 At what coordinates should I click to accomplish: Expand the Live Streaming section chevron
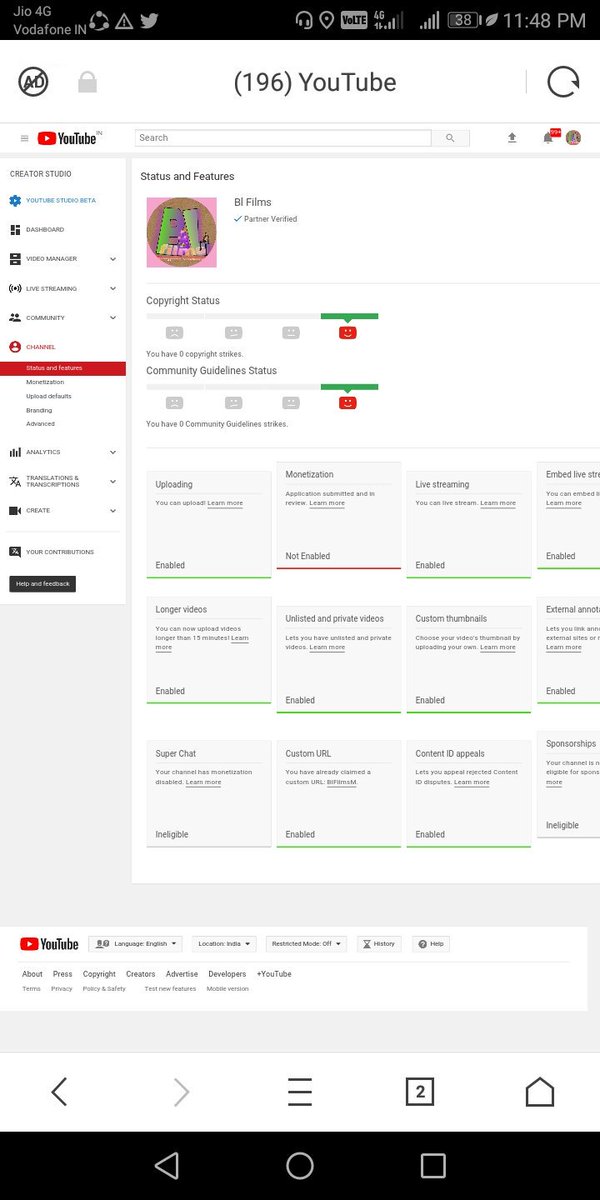[113, 288]
